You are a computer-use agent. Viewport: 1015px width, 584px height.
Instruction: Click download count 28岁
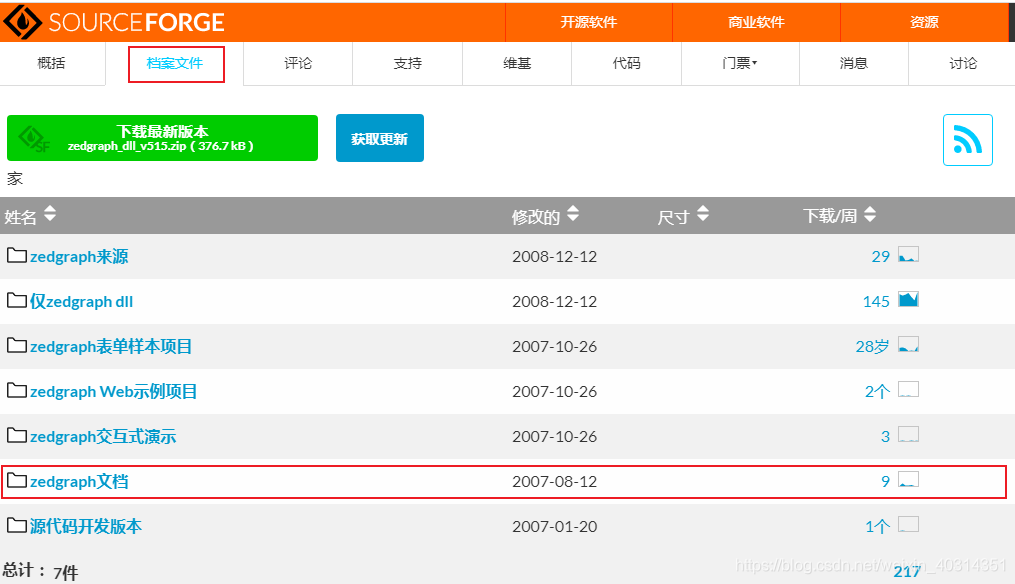873,346
